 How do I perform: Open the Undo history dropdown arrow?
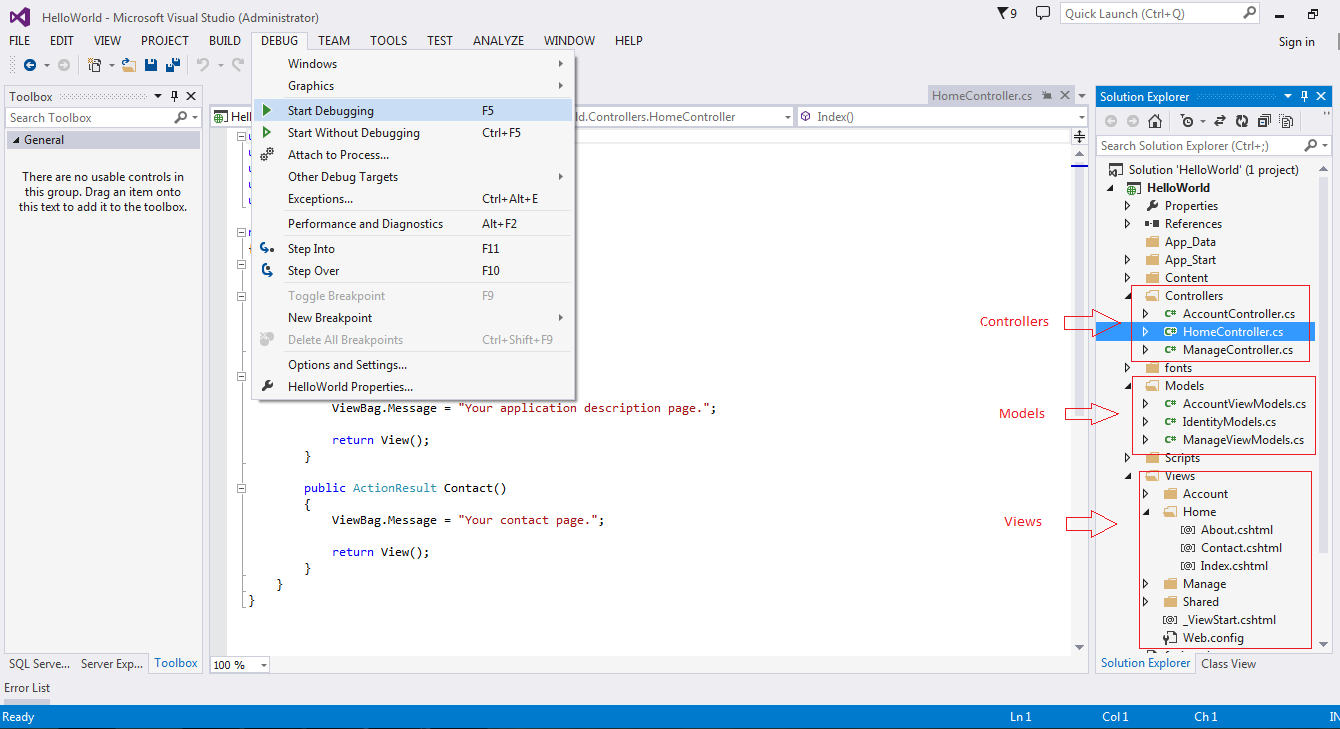click(x=219, y=65)
